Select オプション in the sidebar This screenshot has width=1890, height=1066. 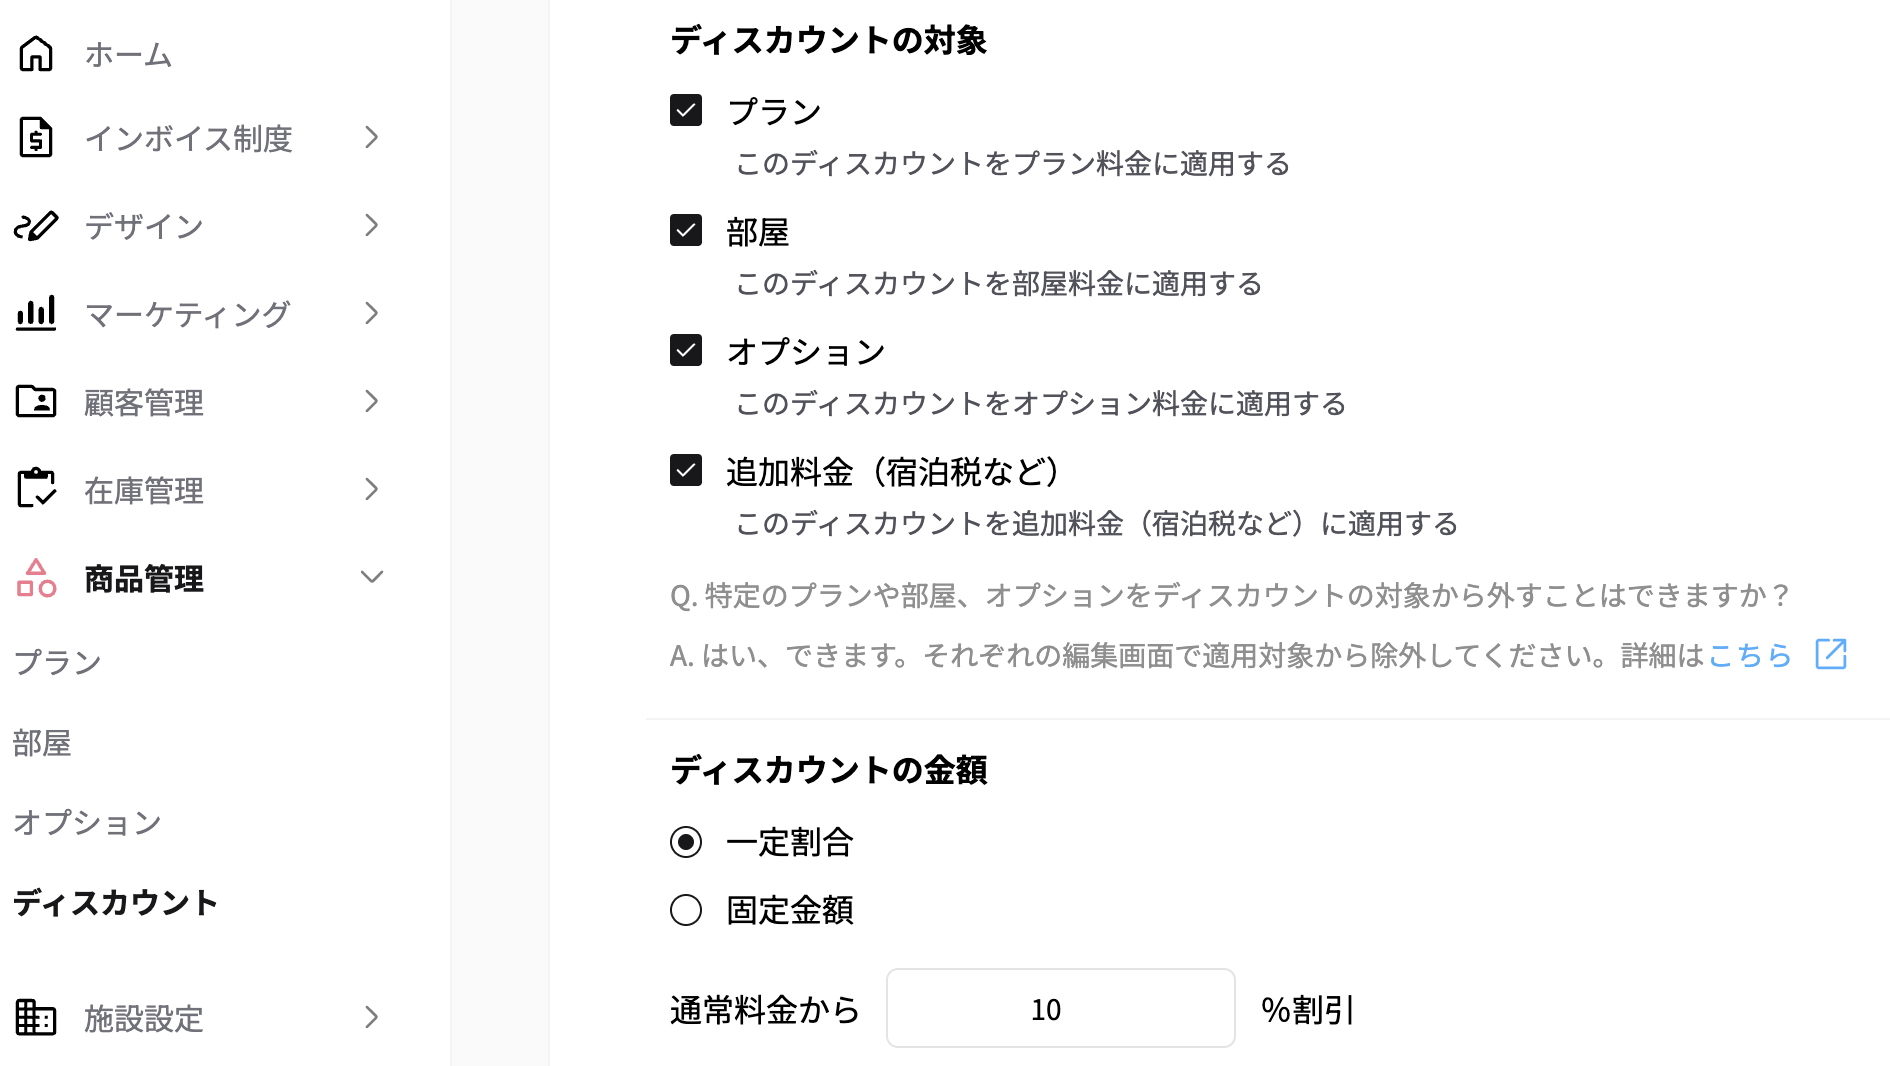coord(86,822)
